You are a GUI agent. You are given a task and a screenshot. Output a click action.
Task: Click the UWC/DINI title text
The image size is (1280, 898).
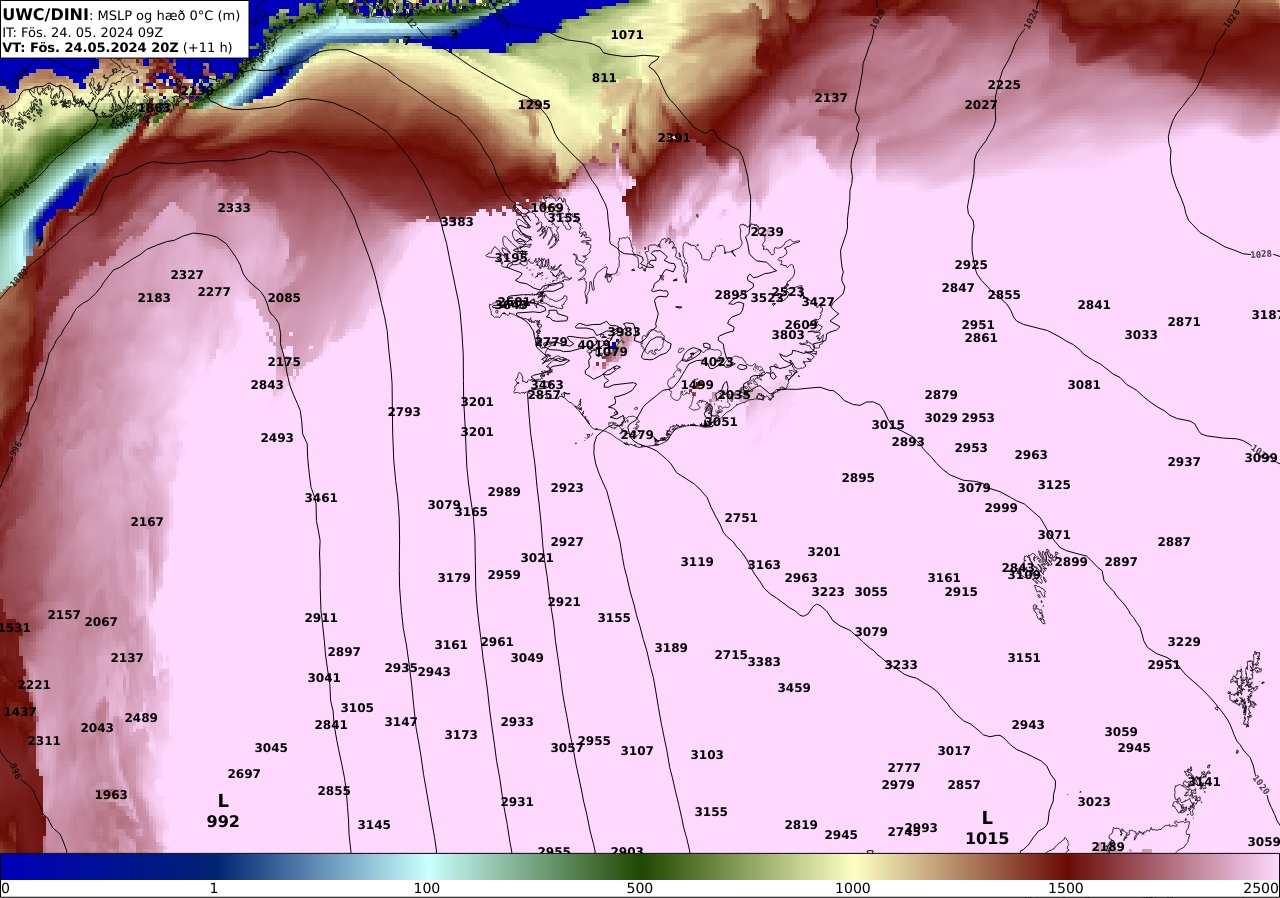(46, 14)
